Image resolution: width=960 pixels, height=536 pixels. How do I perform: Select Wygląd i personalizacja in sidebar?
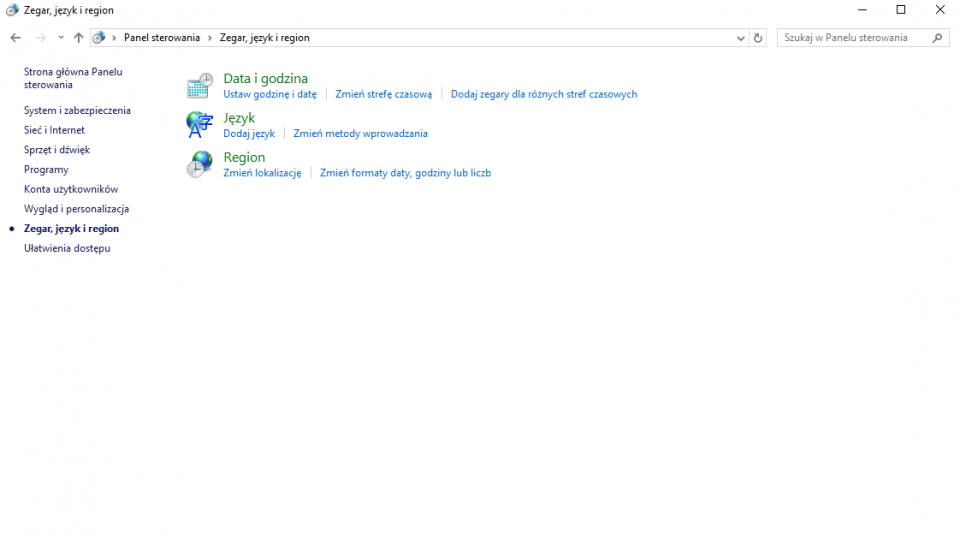tap(76, 209)
